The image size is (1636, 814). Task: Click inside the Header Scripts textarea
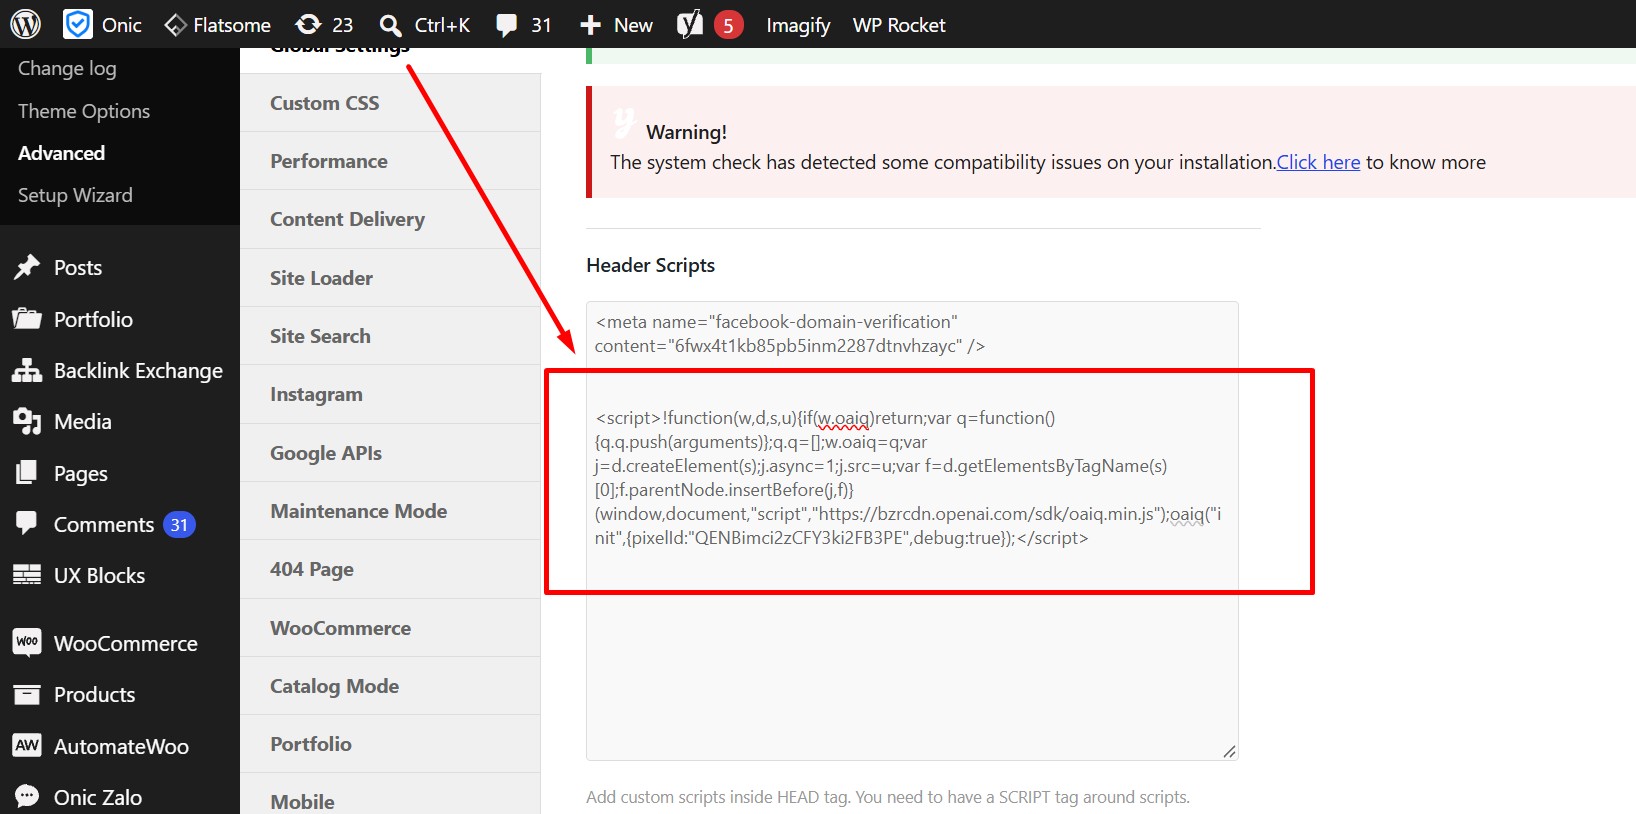click(x=912, y=531)
